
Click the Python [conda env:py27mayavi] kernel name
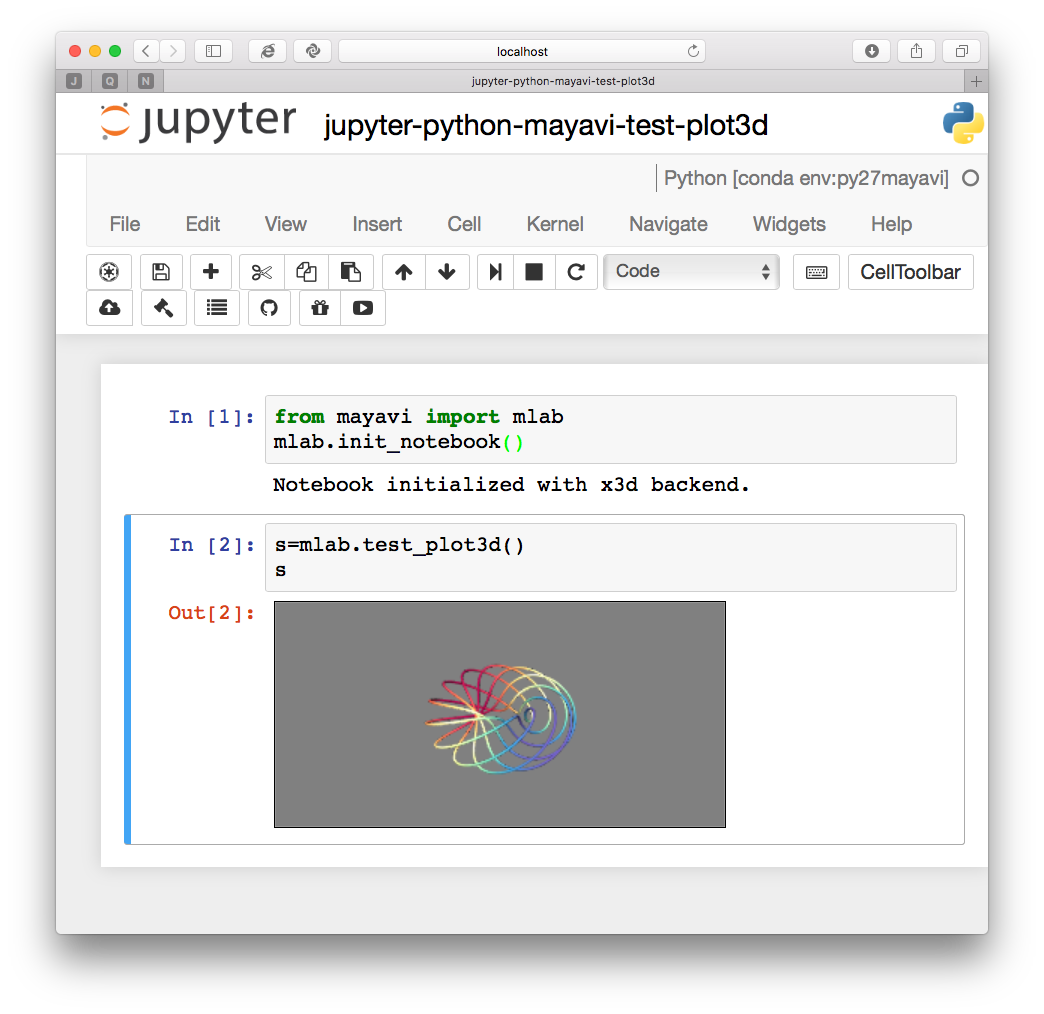(806, 178)
